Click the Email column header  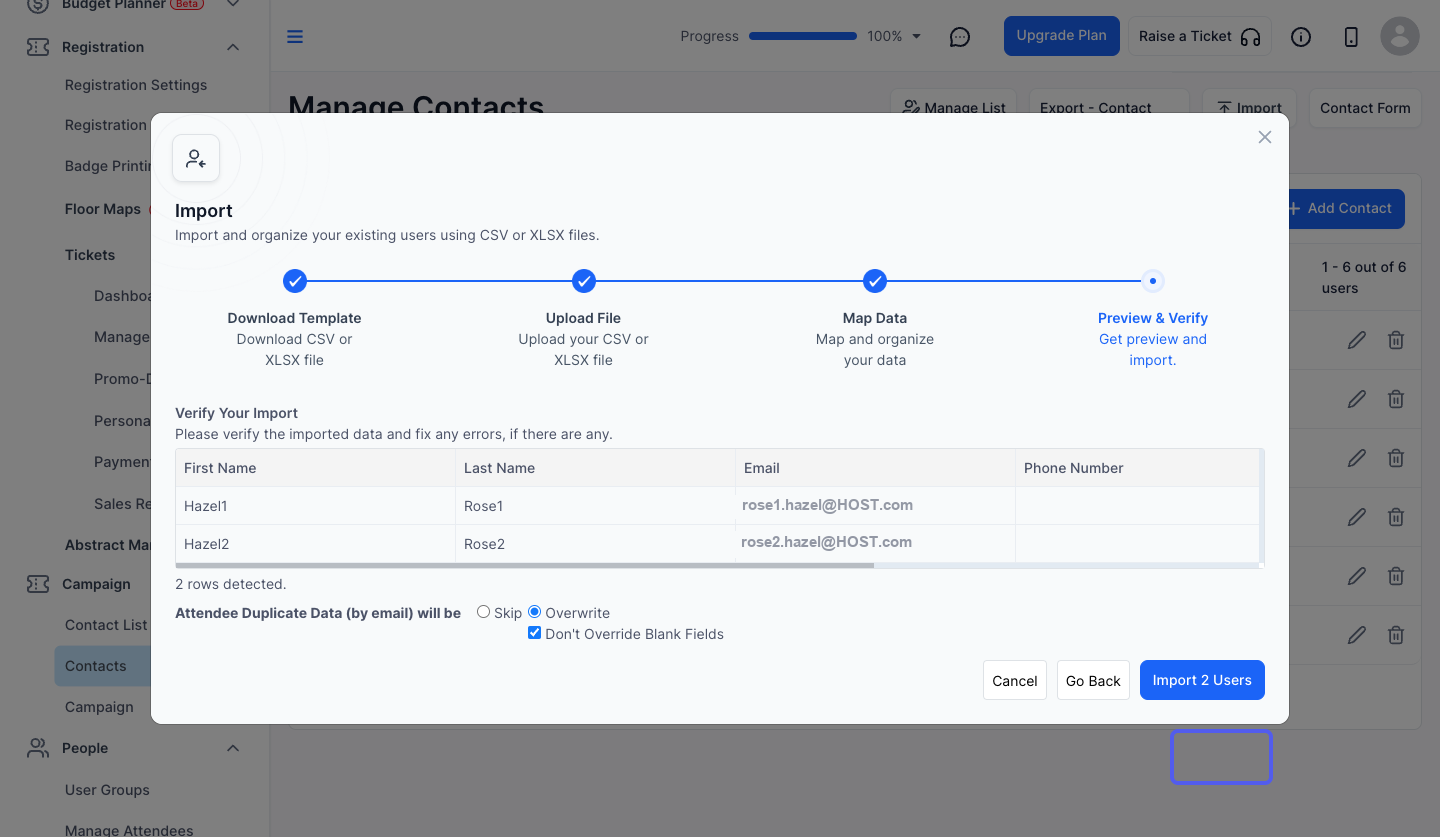[x=875, y=468]
